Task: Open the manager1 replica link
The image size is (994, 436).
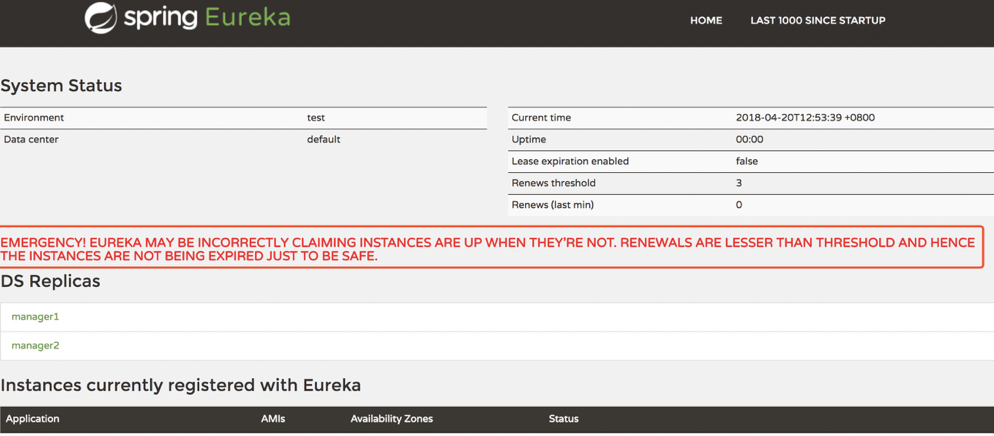Action: [35, 316]
